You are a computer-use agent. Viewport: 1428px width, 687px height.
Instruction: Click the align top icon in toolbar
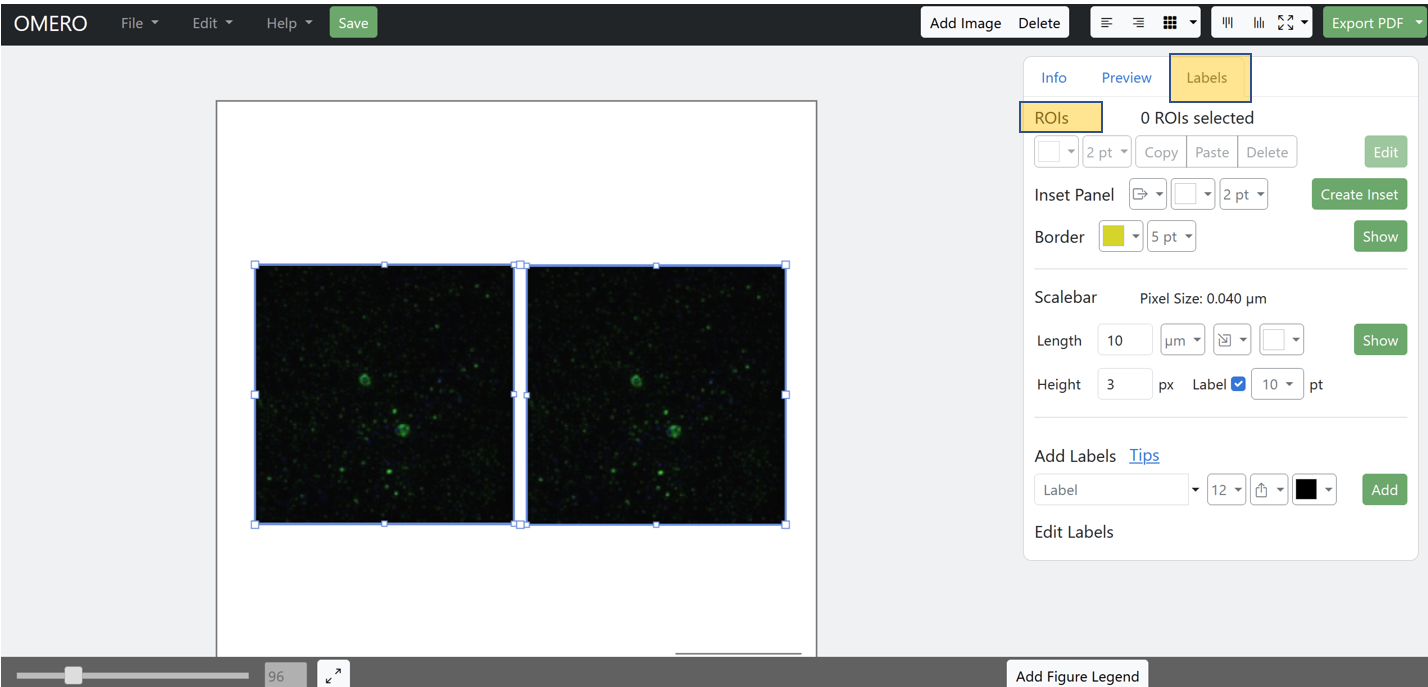(x=1228, y=22)
